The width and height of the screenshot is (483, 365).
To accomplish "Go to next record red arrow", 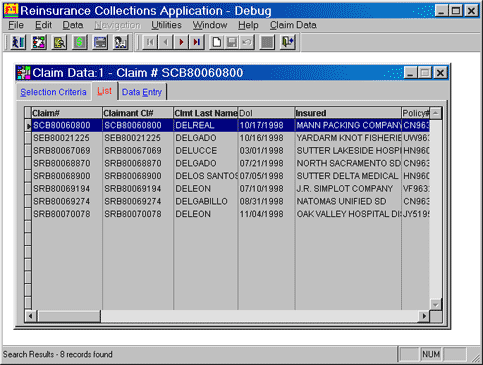I will coord(181,42).
